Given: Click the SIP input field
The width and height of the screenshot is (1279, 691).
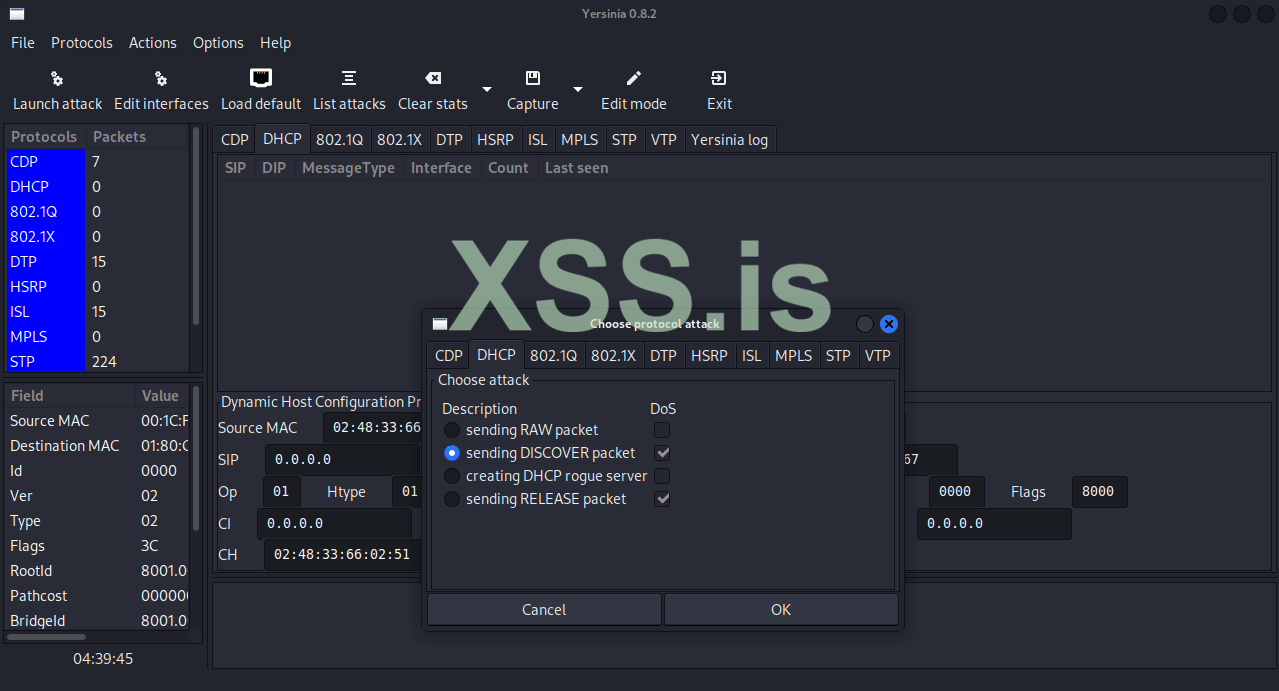Looking at the screenshot, I should click(x=343, y=460).
